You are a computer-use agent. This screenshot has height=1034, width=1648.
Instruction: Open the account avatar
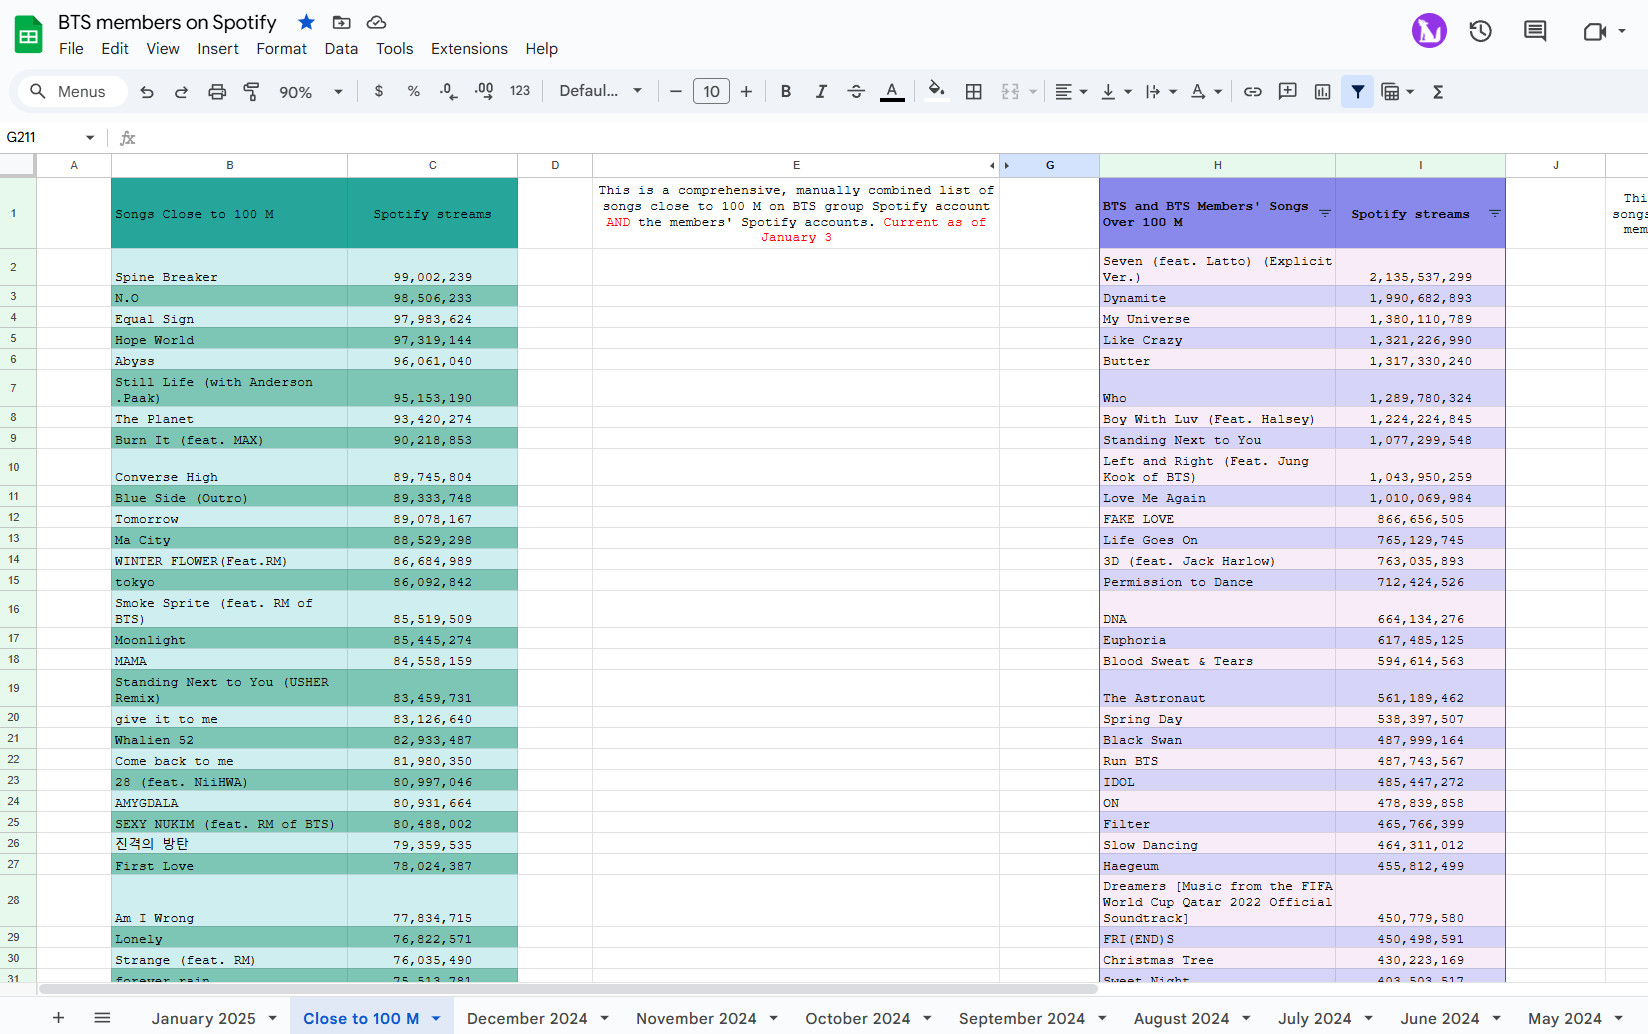(1429, 31)
